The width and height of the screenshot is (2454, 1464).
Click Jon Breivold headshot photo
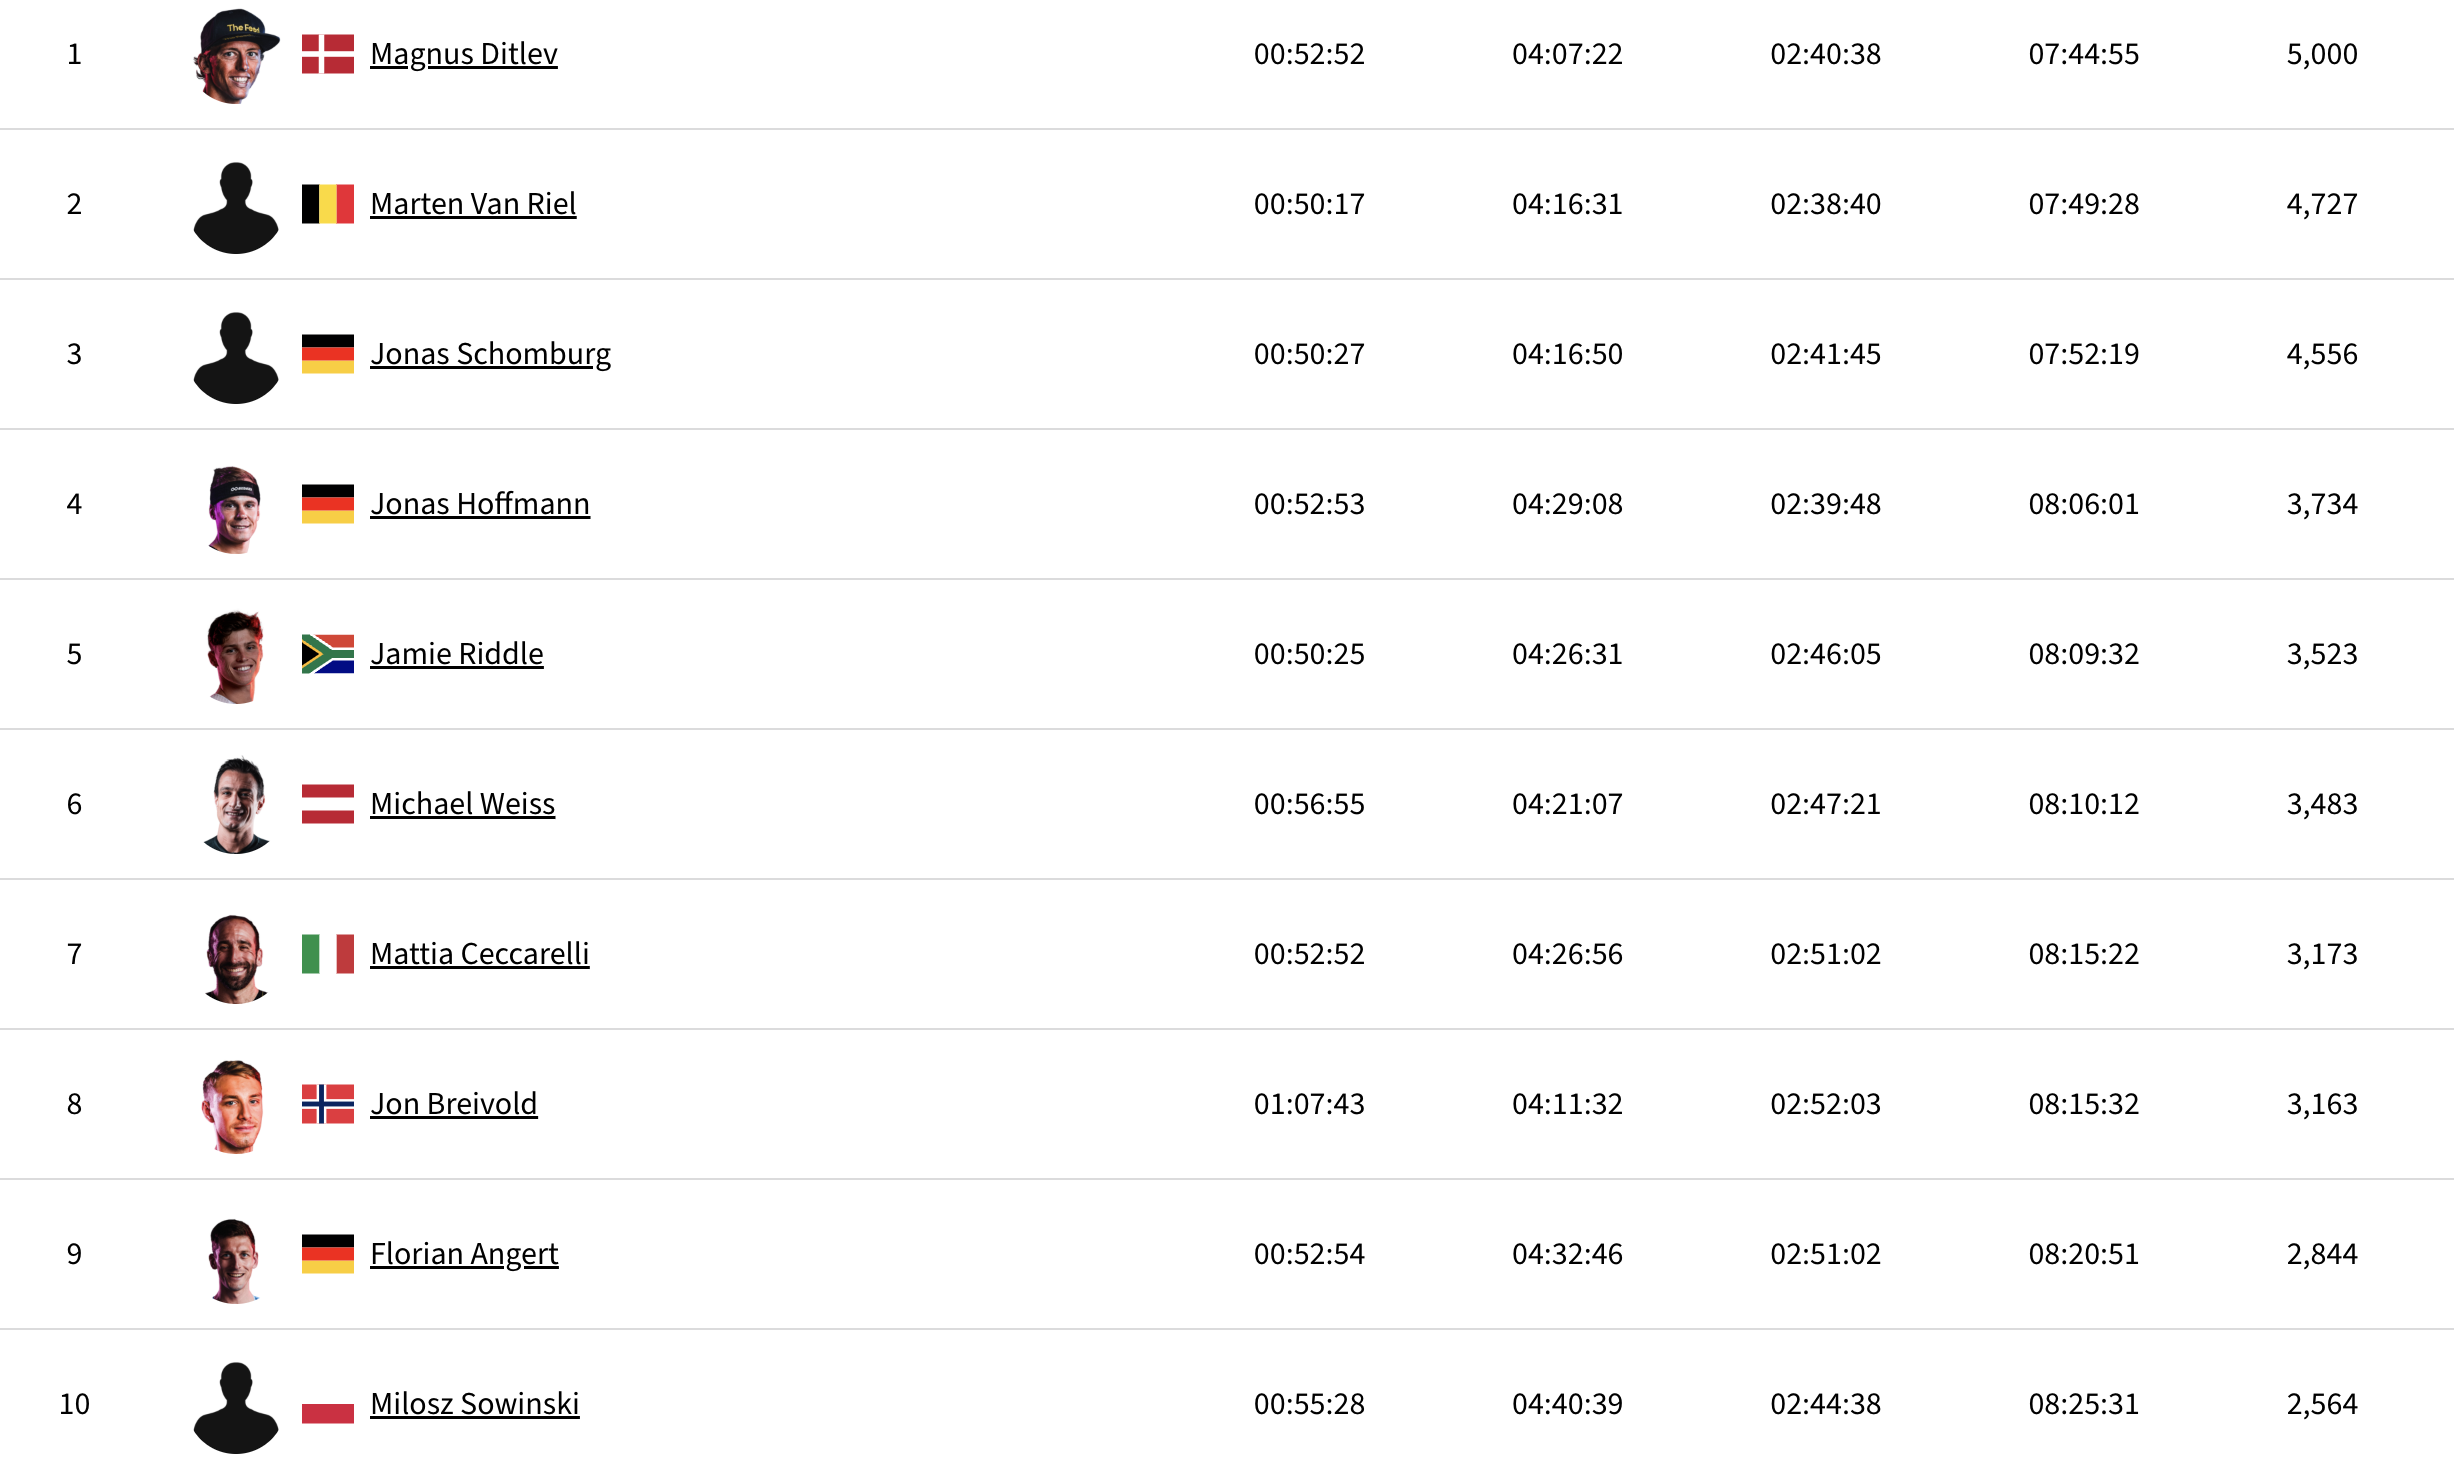(234, 1106)
